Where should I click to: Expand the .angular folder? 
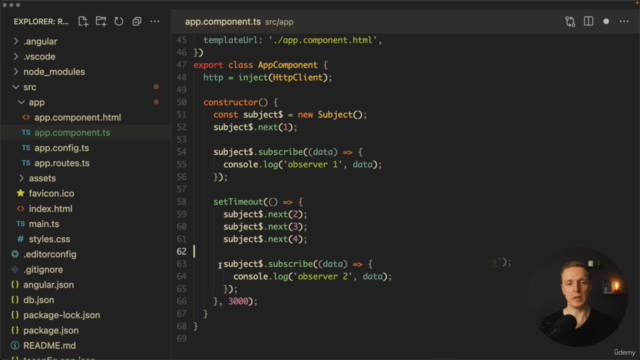pyautogui.click(x=16, y=41)
